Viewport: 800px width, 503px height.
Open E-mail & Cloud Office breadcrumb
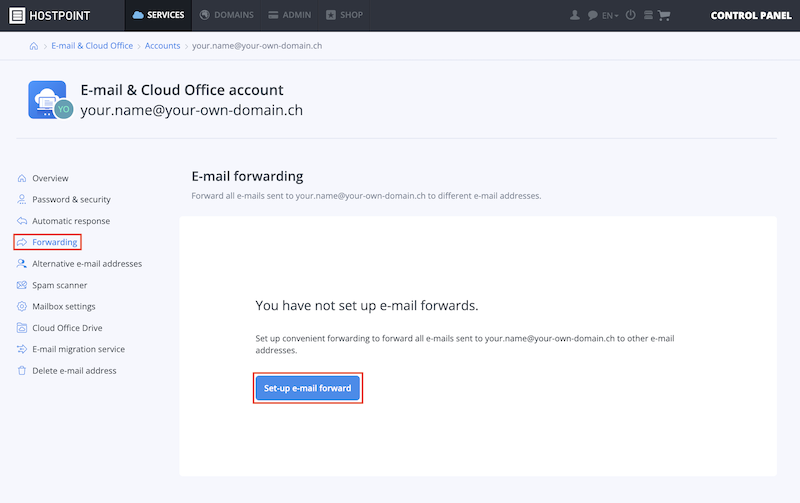(x=92, y=46)
